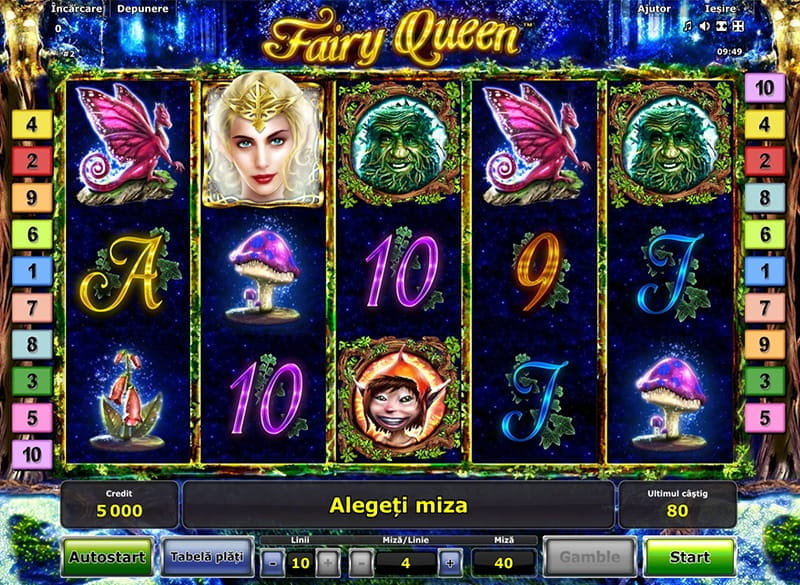800x585 pixels.
Task: Open the Depunere deposit option
Action: point(143,9)
